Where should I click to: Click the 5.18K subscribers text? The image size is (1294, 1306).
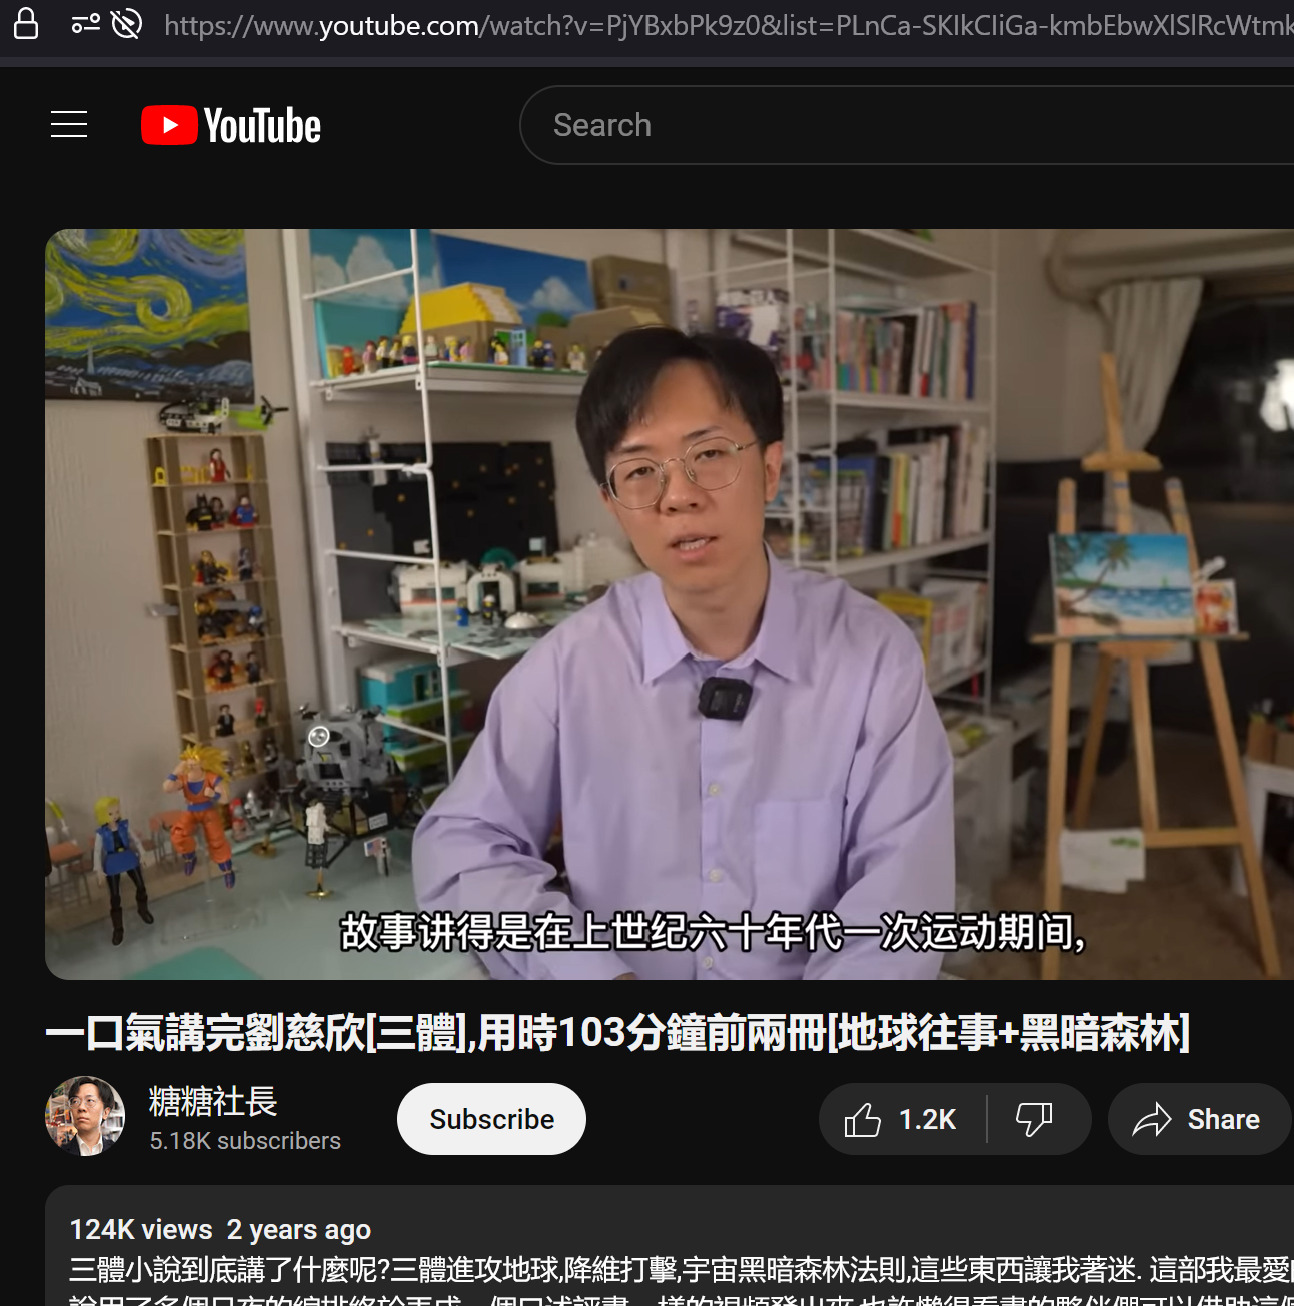tap(245, 1141)
